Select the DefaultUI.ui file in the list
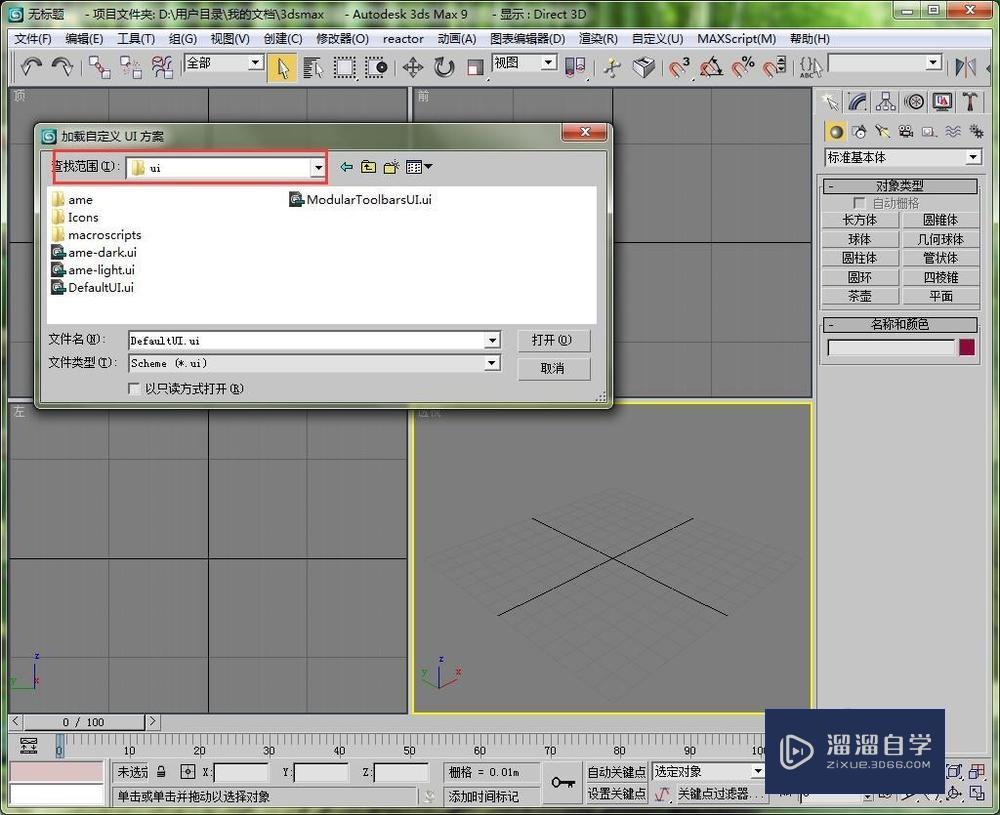 click(x=99, y=287)
